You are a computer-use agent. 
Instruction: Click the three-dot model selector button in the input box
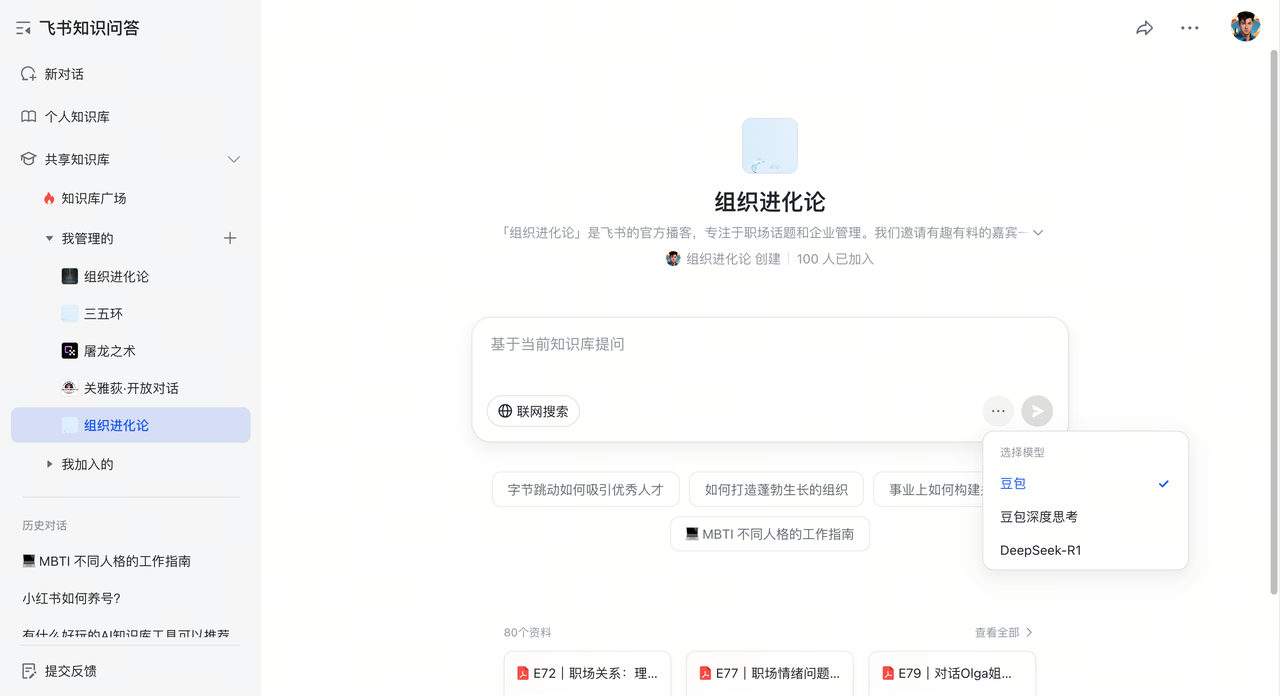click(x=998, y=411)
